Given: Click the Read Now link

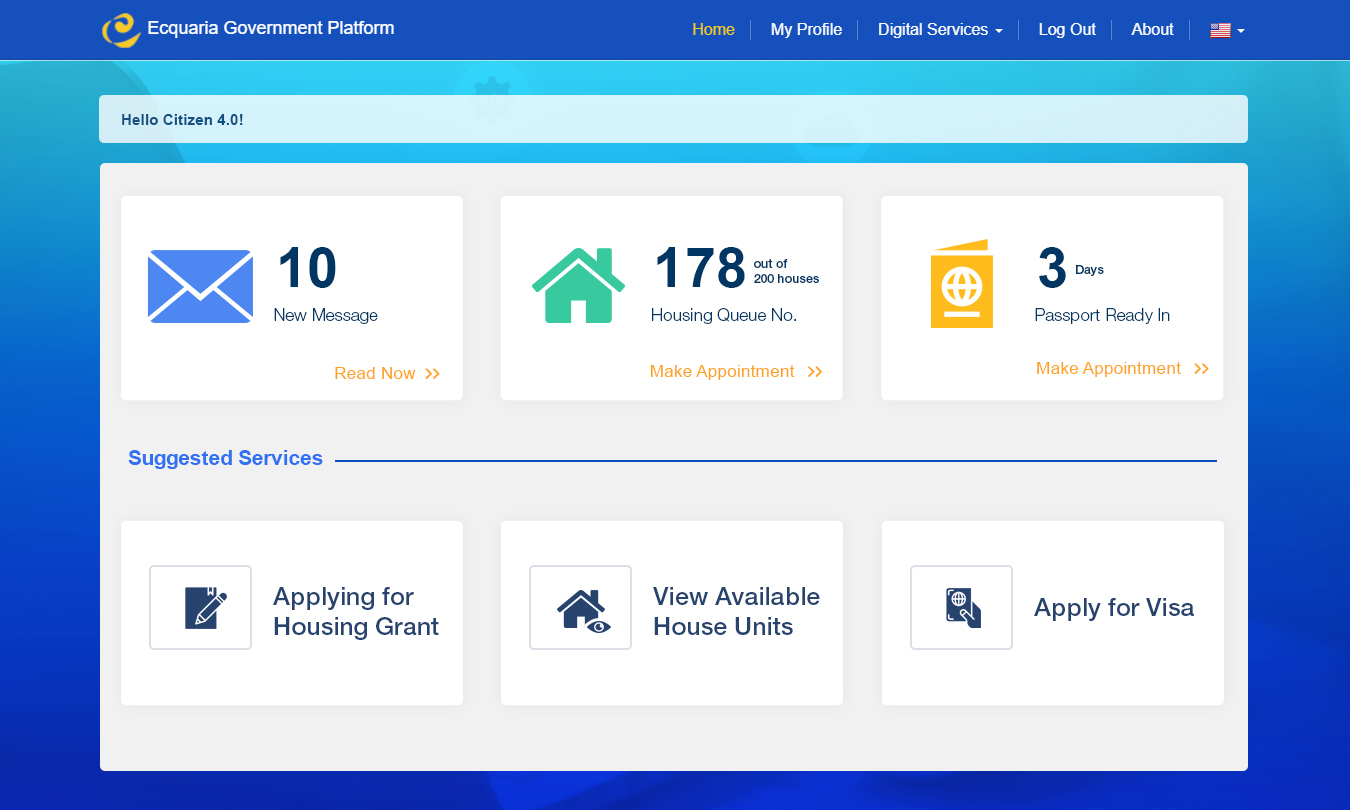Looking at the screenshot, I should [x=375, y=374].
